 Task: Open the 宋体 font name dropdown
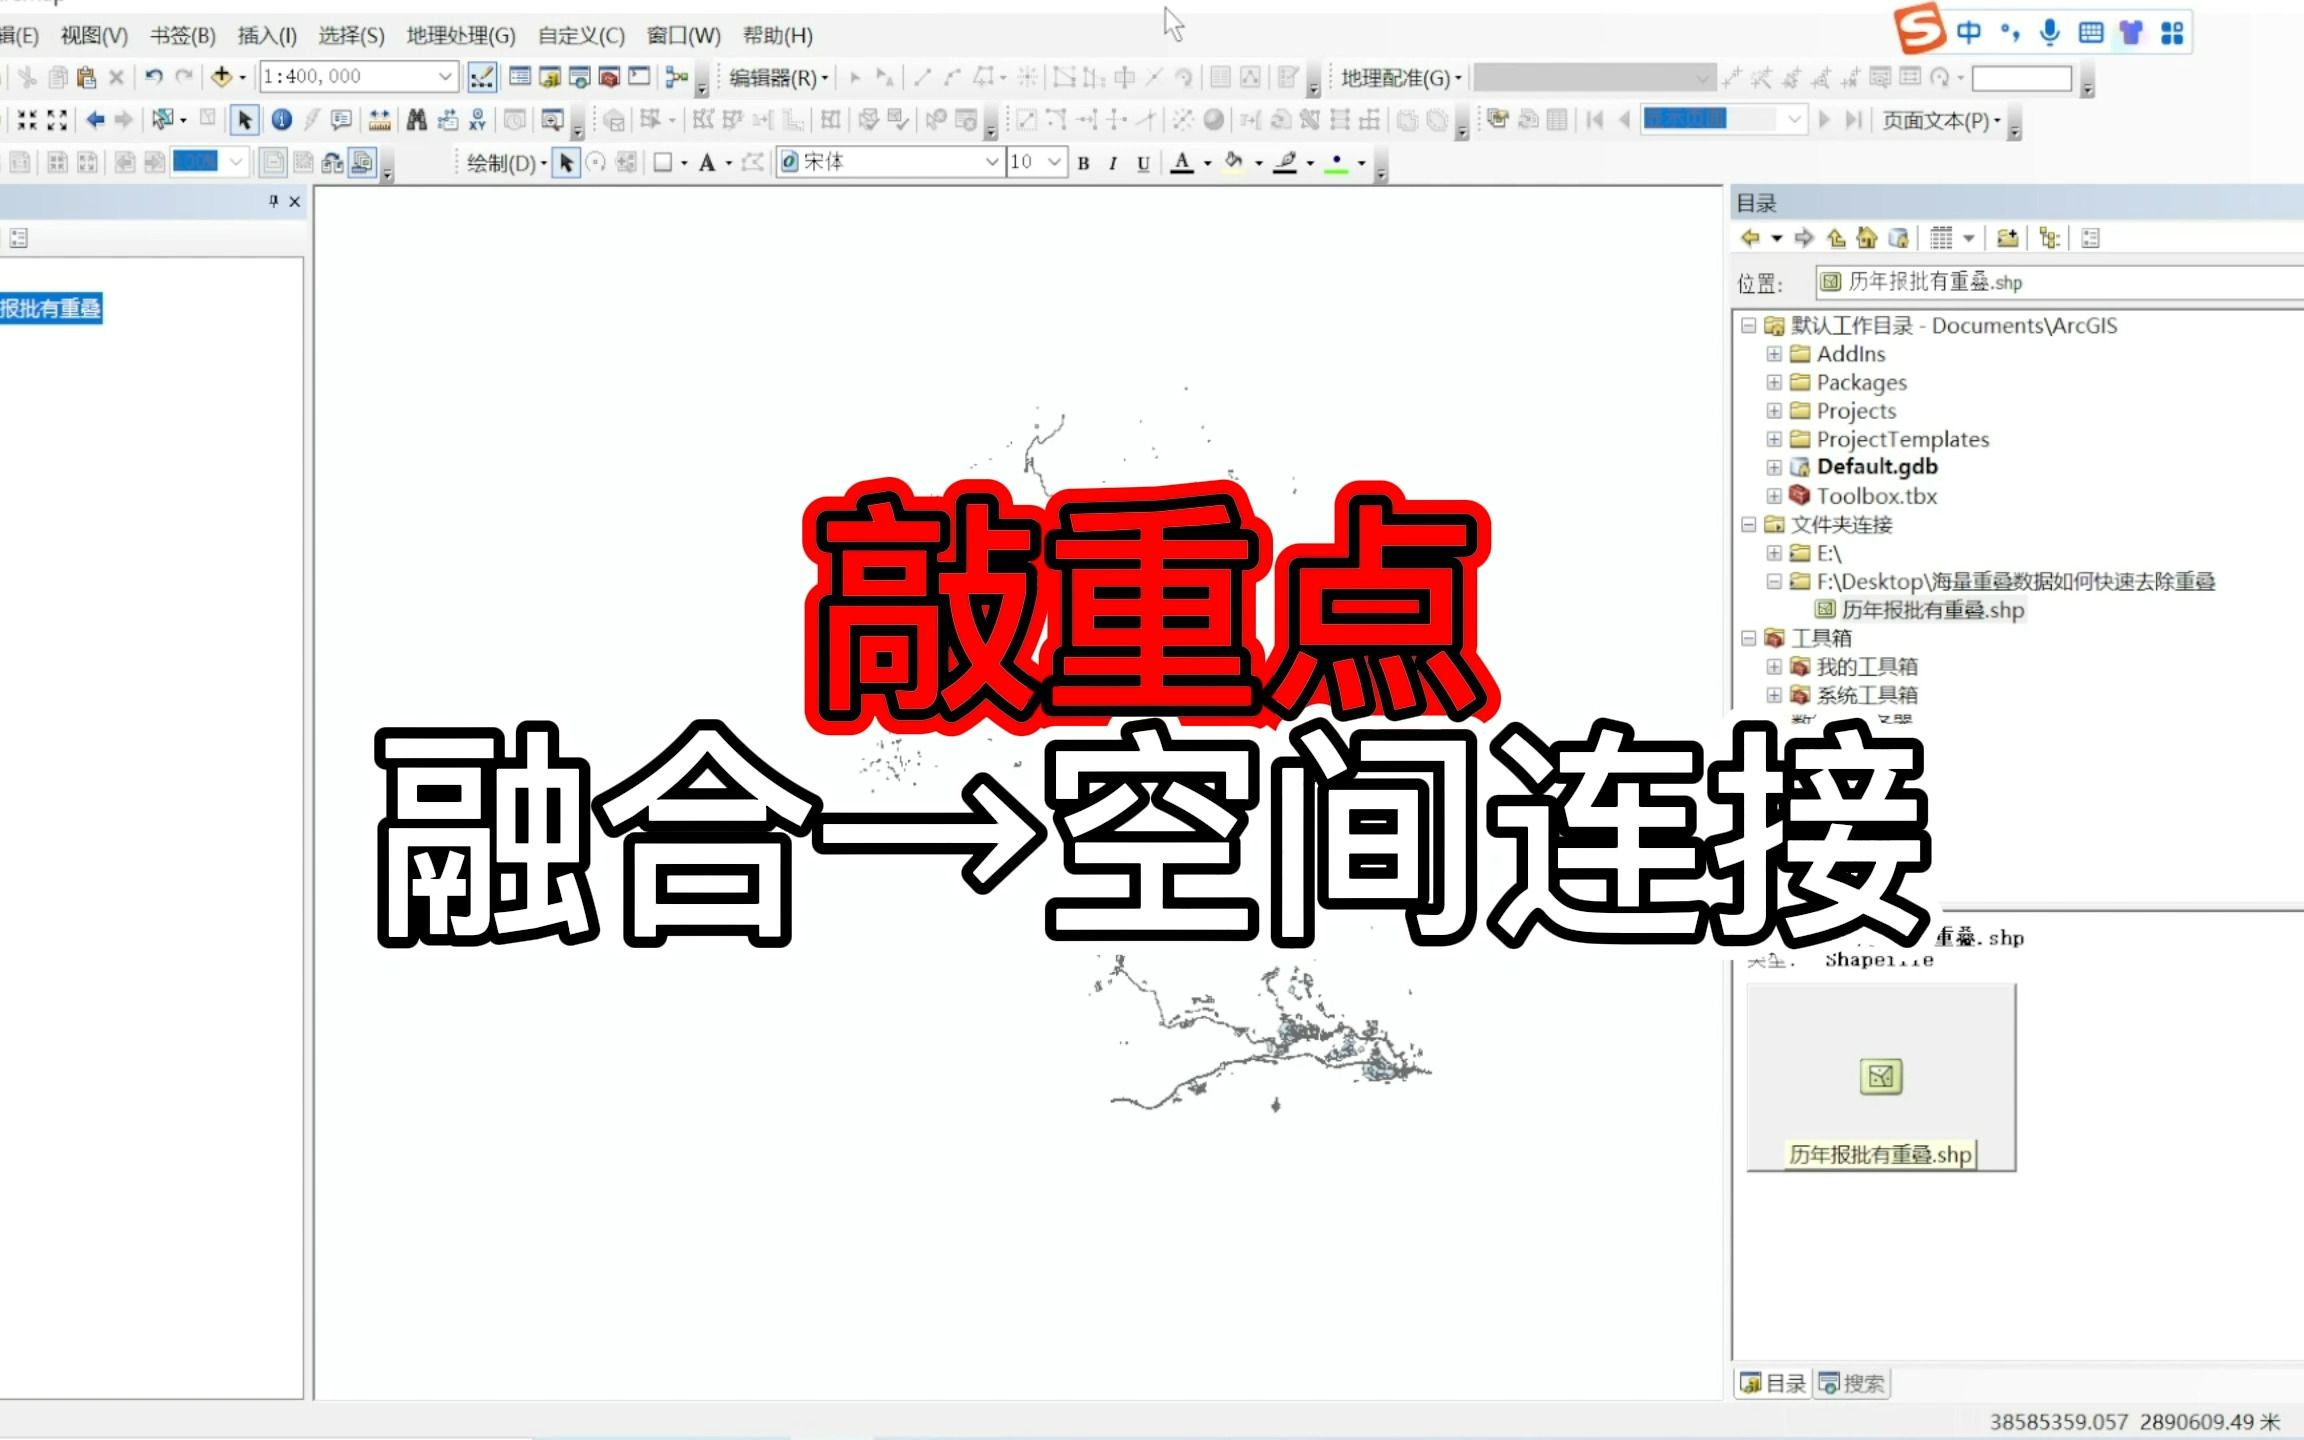pos(991,162)
